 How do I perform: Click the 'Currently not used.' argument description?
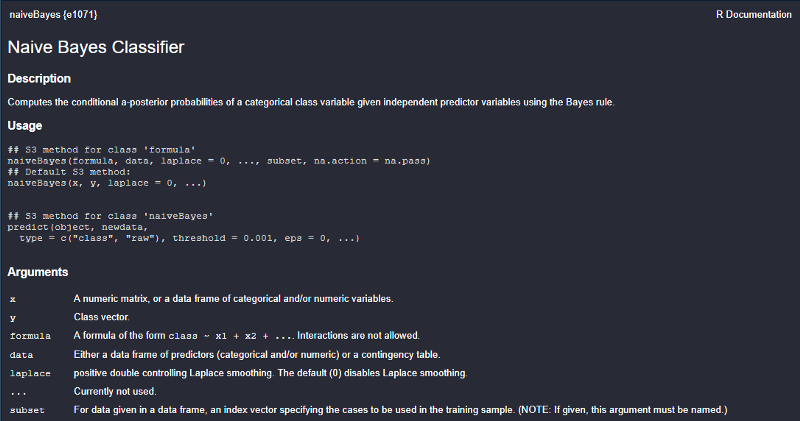[115, 391]
